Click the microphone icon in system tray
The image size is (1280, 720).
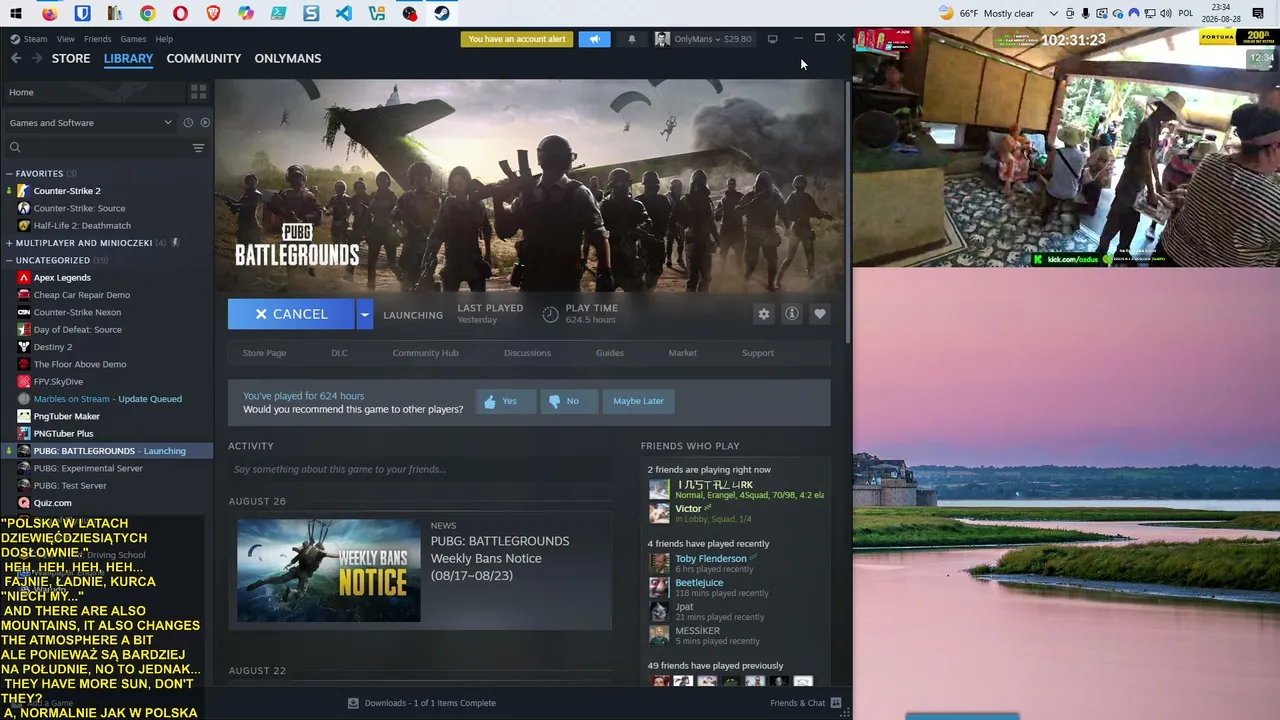[x=1085, y=13]
